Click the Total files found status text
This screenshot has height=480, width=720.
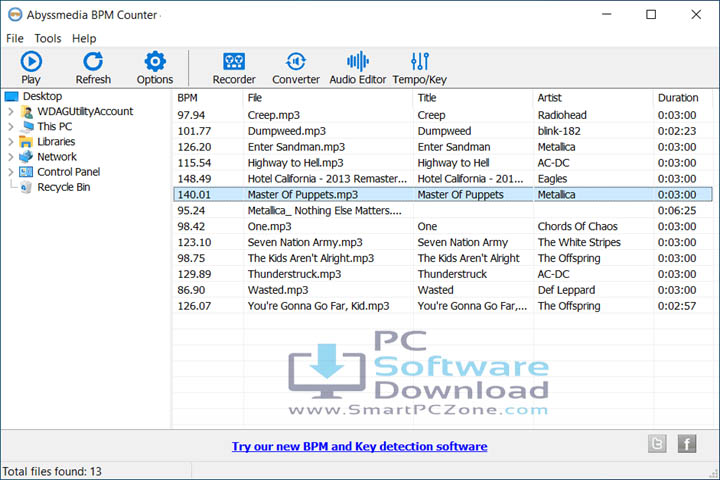click(x=52, y=472)
